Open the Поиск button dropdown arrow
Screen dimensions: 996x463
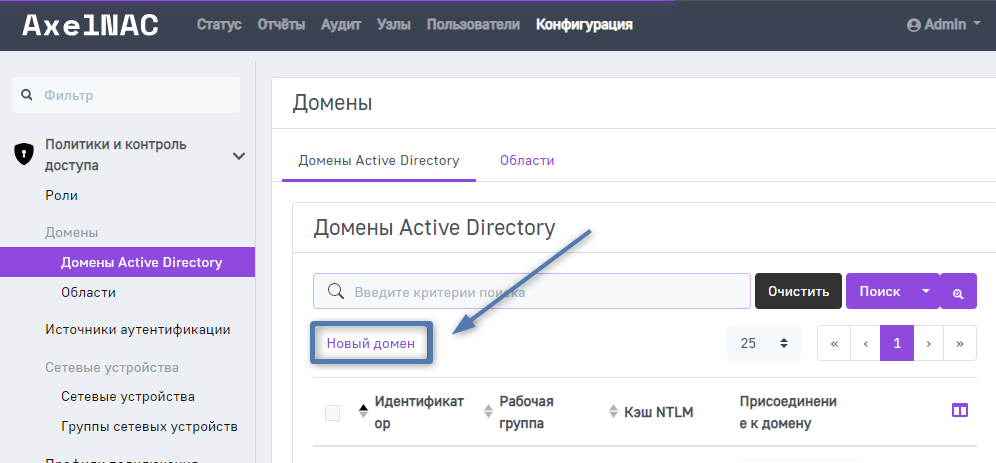(x=925, y=292)
